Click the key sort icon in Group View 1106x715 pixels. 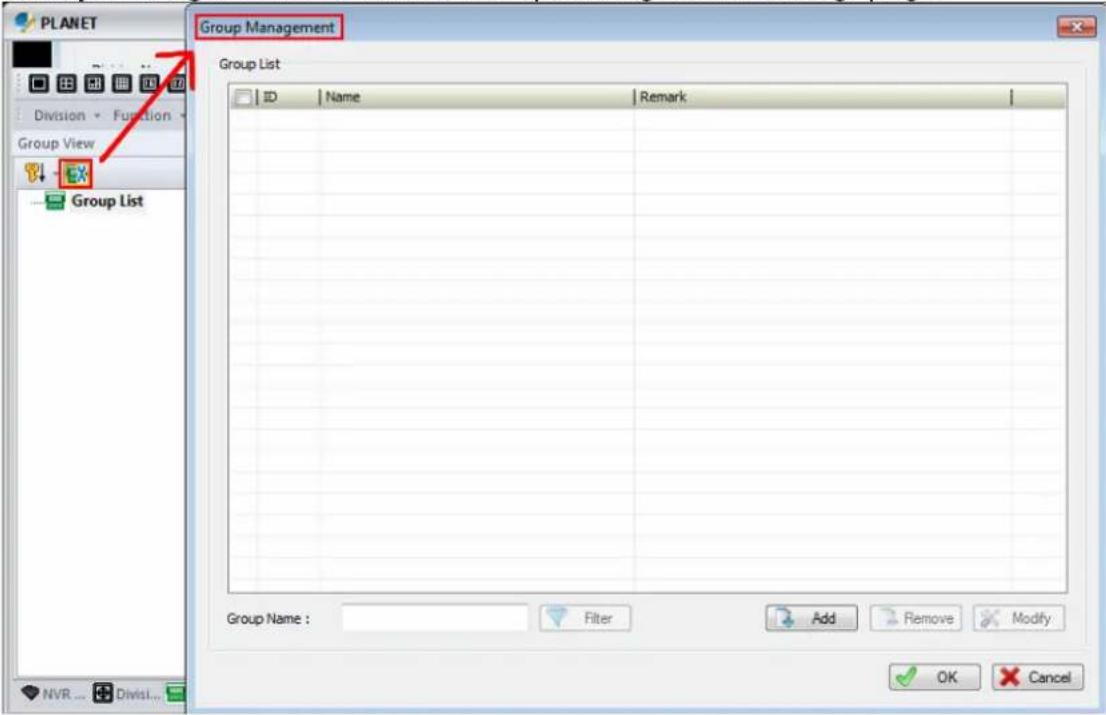[35, 172]
